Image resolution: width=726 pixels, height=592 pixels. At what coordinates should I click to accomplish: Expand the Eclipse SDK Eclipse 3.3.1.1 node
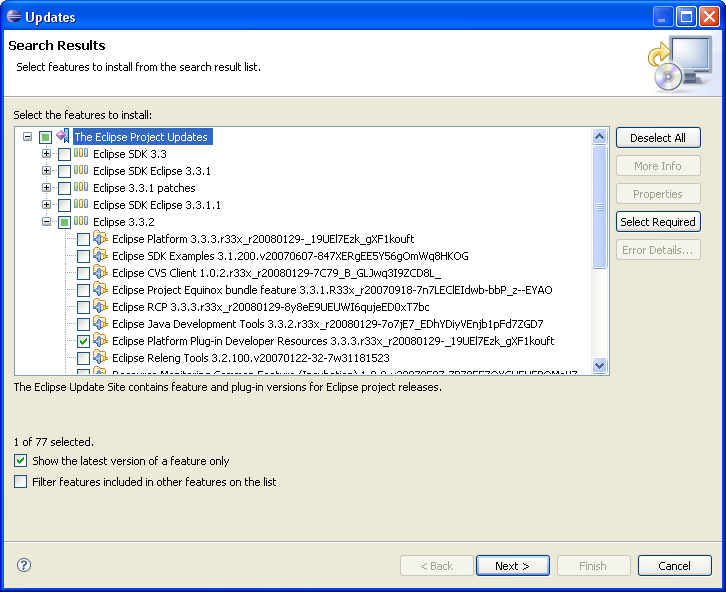point(46,204)
